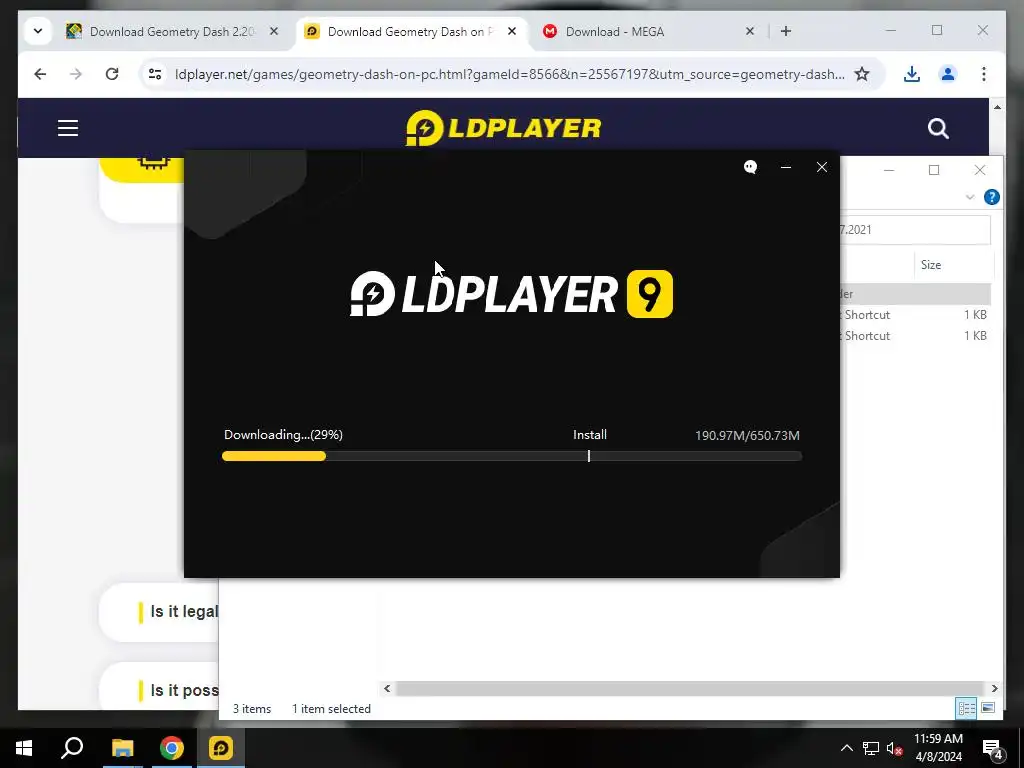Switch File Explorer to details view
Screen dimensions: 1024x768
[x=967, y=708]
